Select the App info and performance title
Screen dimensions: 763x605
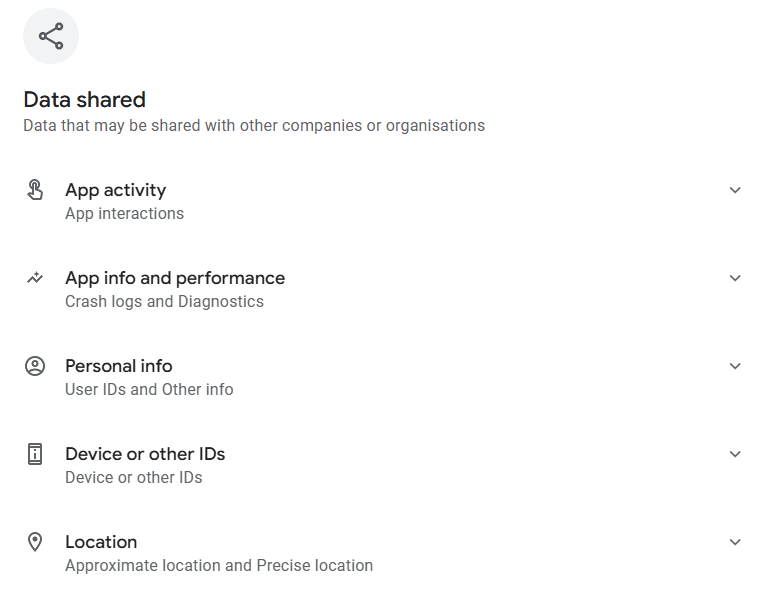point(175,278)
